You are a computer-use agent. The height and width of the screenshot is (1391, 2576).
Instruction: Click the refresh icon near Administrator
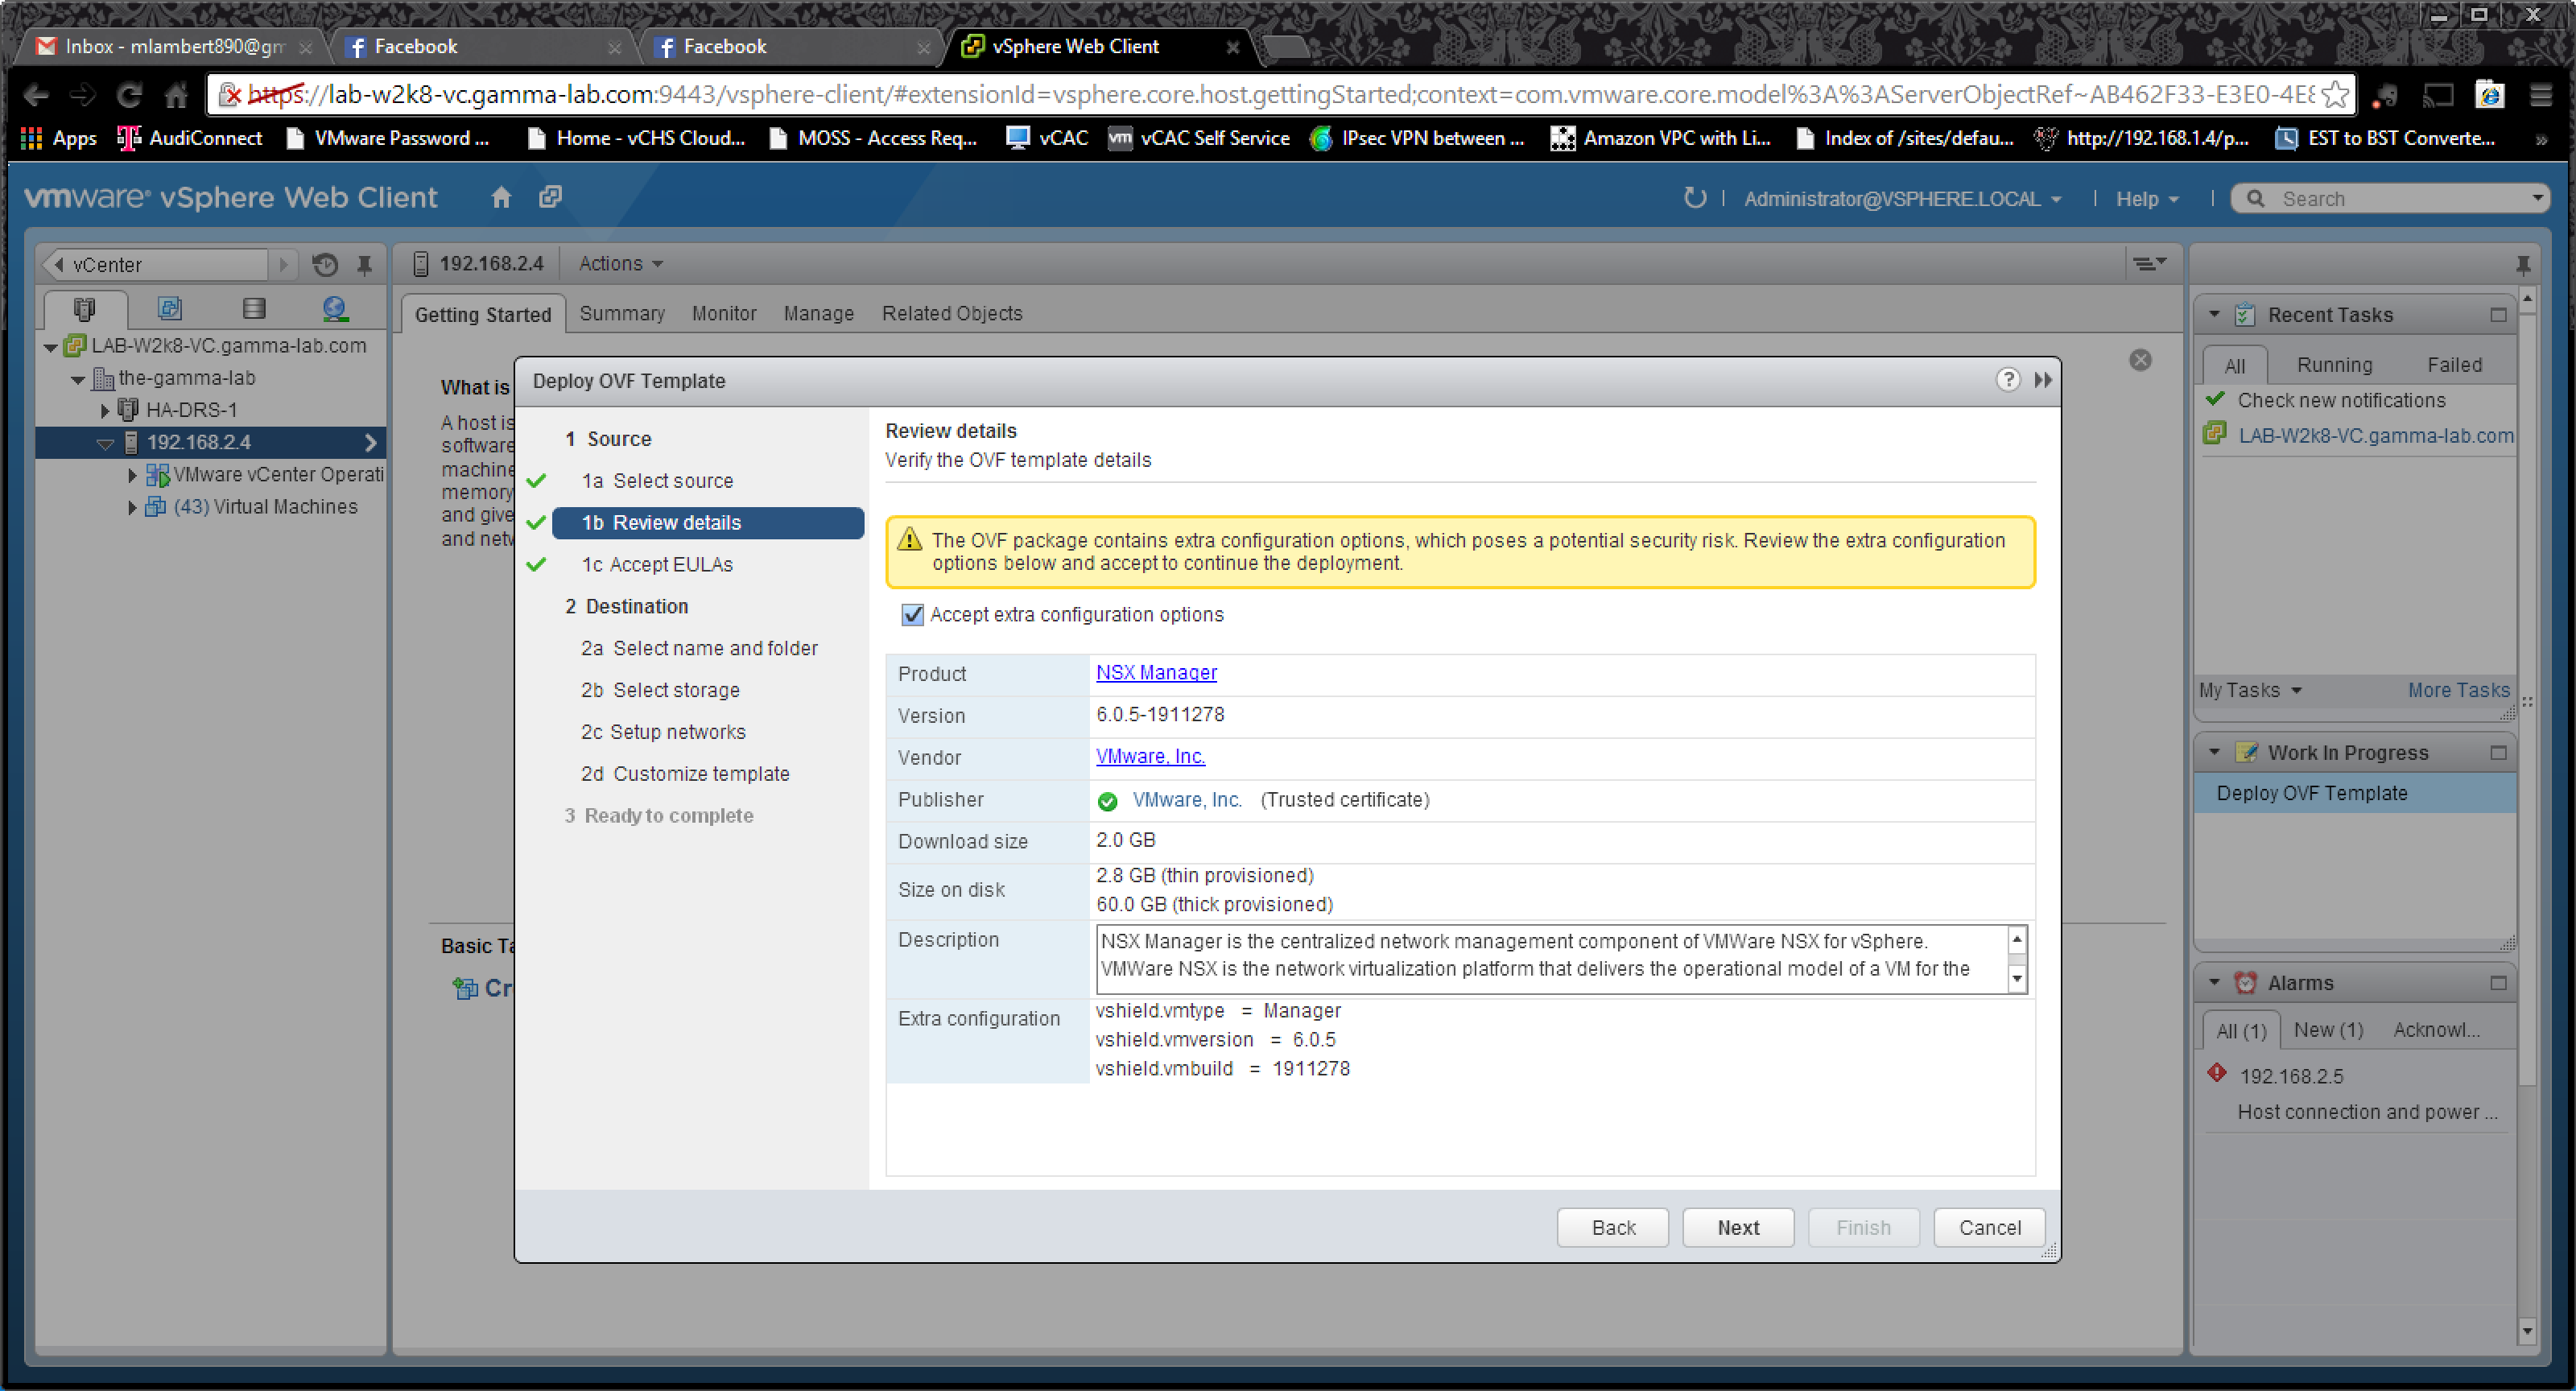(1694, 198)
